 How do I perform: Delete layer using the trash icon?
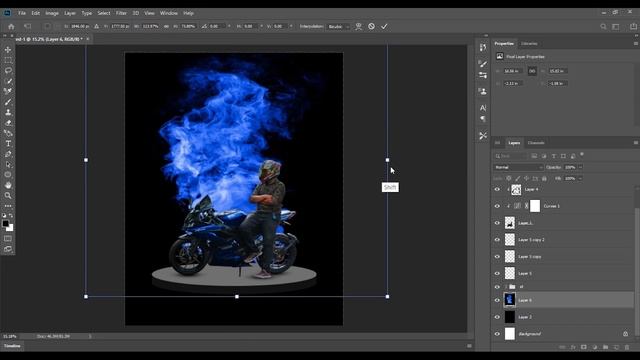[x=627, y=347]
